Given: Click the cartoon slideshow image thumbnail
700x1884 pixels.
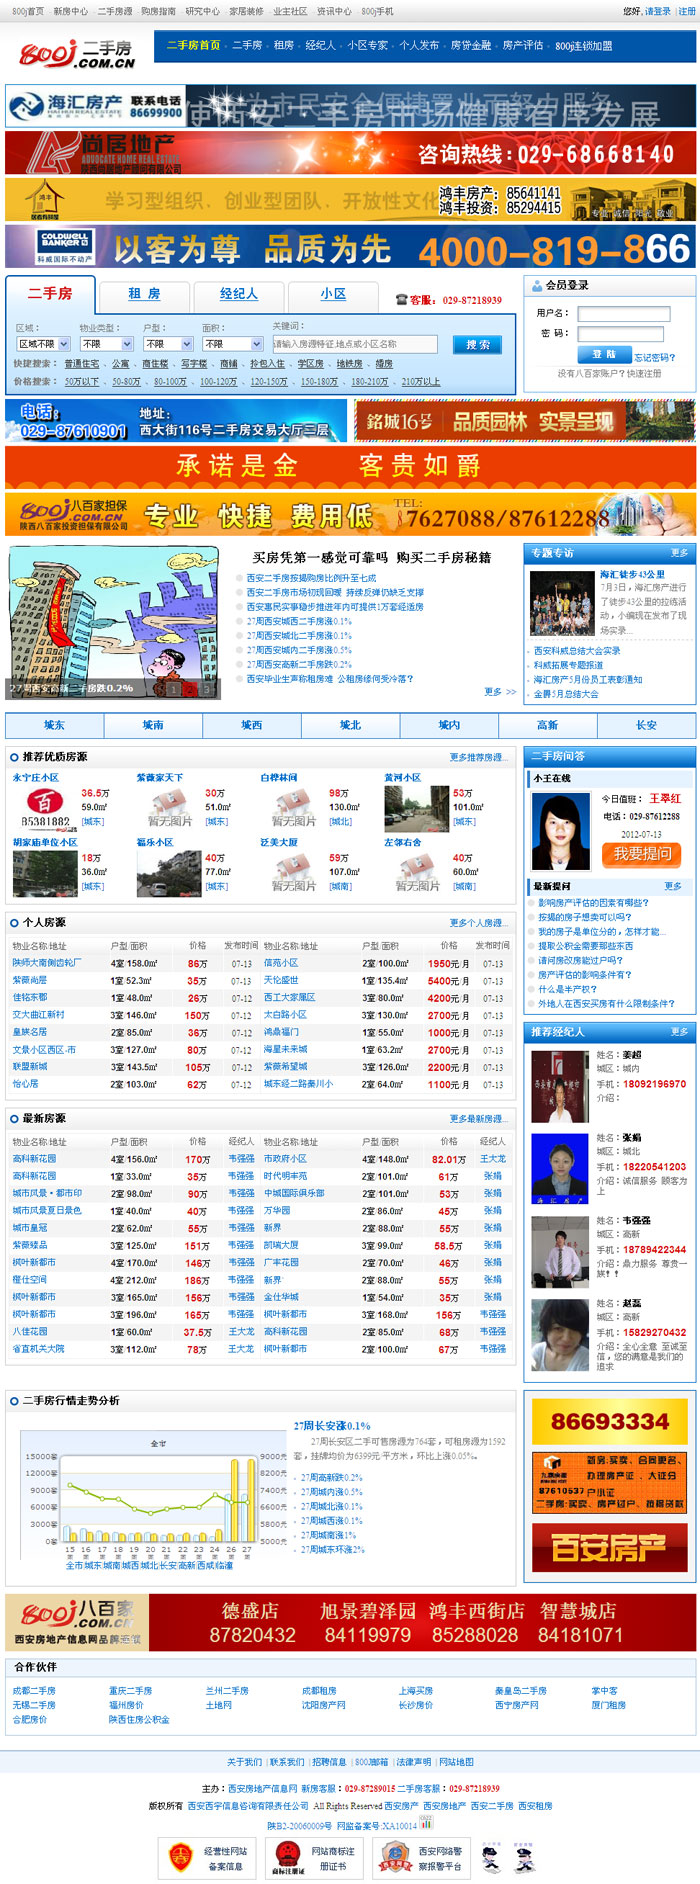Looking at the screenshot, I should click(113, 621).
